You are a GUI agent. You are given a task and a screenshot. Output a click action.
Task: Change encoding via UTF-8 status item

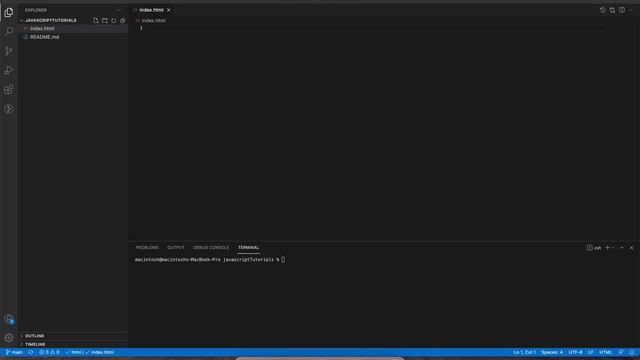click(575, 352)
